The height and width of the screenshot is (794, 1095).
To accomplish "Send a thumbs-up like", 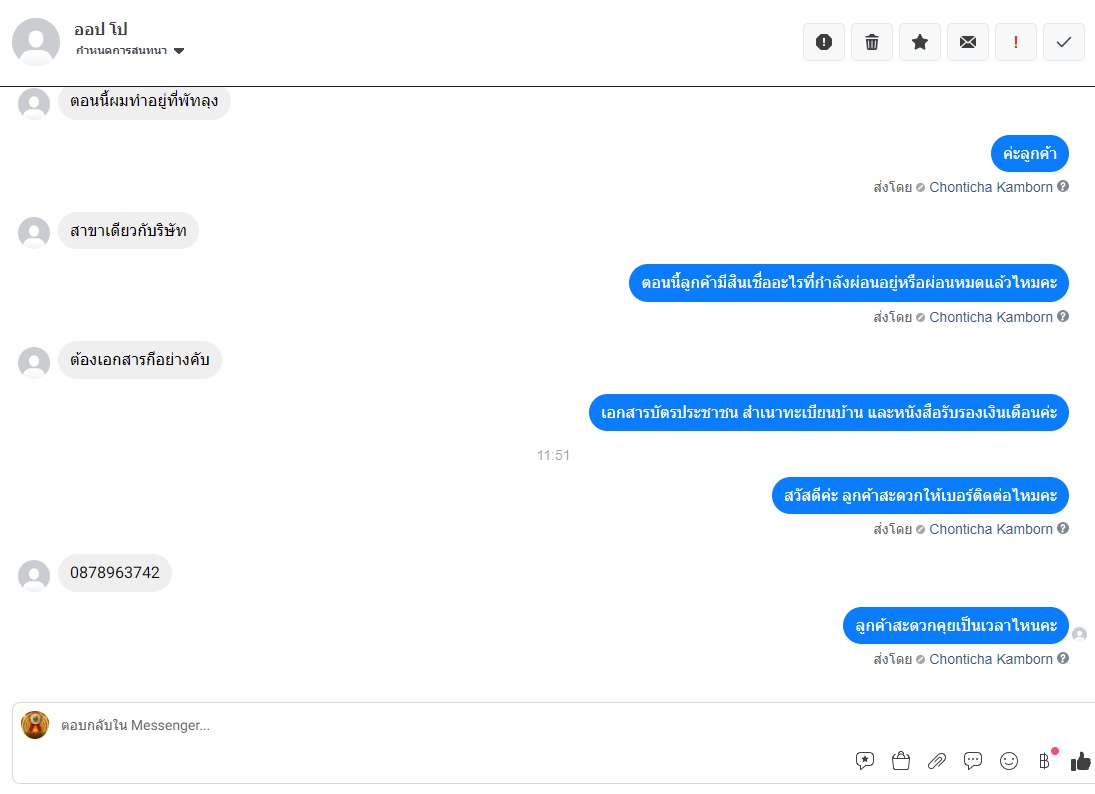I will point(1080,760).
